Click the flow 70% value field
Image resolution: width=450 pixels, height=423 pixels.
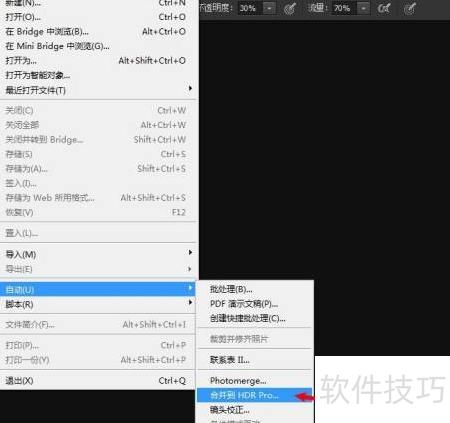tap(344, 8)
